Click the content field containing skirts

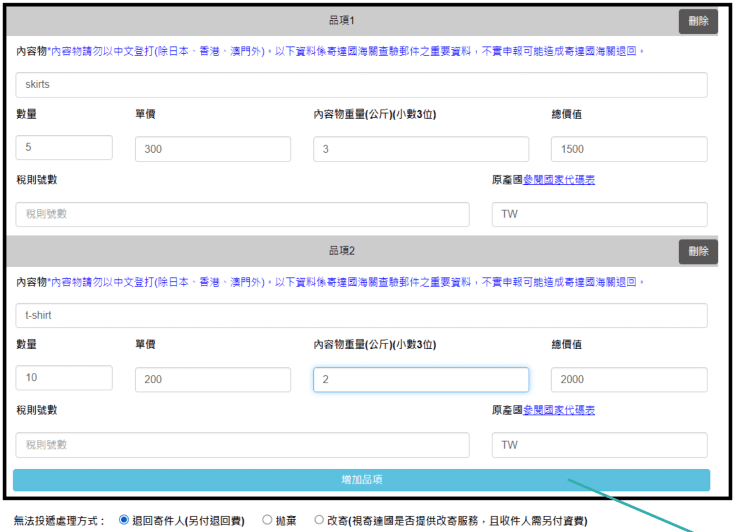361,85
